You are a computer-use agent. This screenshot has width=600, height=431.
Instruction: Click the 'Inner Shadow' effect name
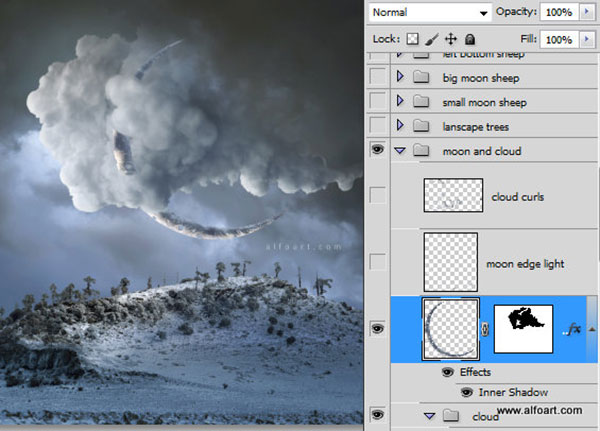point(513,392)
